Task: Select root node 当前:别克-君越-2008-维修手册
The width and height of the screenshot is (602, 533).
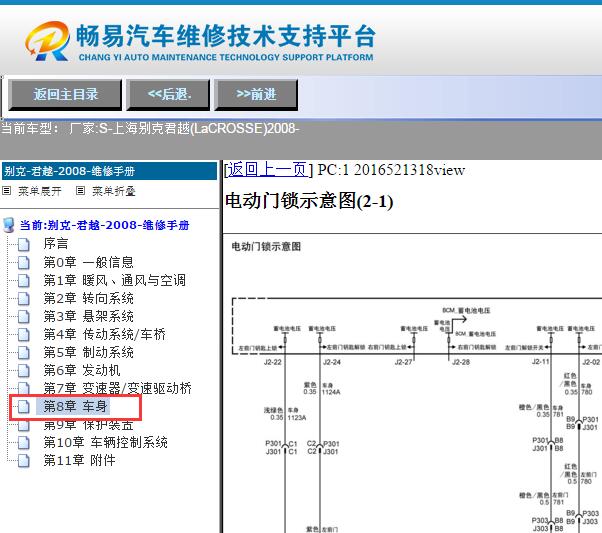Action: pyautogui.click(x=104, y=225)
